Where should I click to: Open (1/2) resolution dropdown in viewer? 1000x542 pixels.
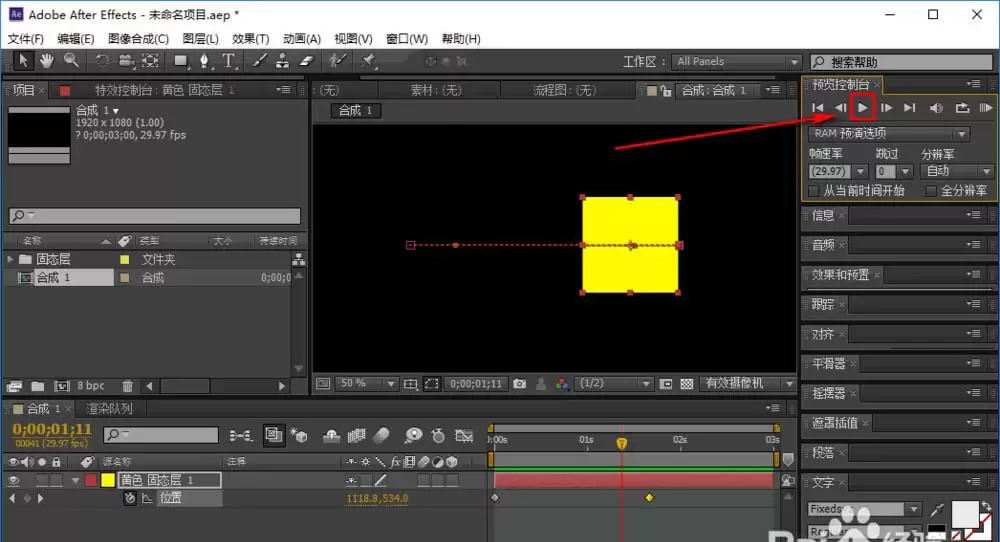pos(614,383)
